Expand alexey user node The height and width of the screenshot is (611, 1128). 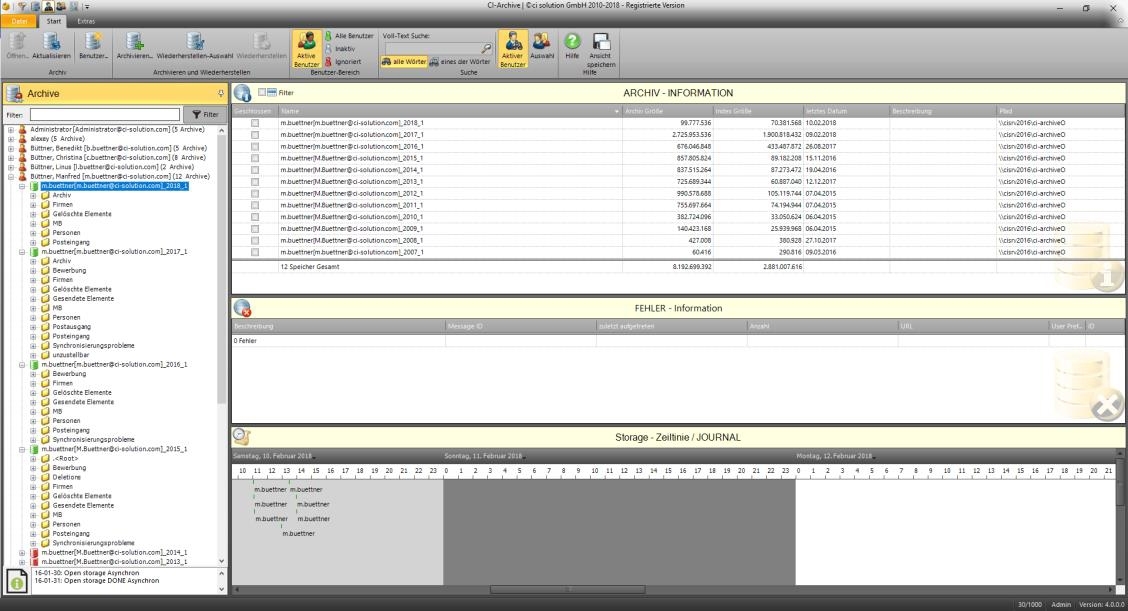(11, 139)
